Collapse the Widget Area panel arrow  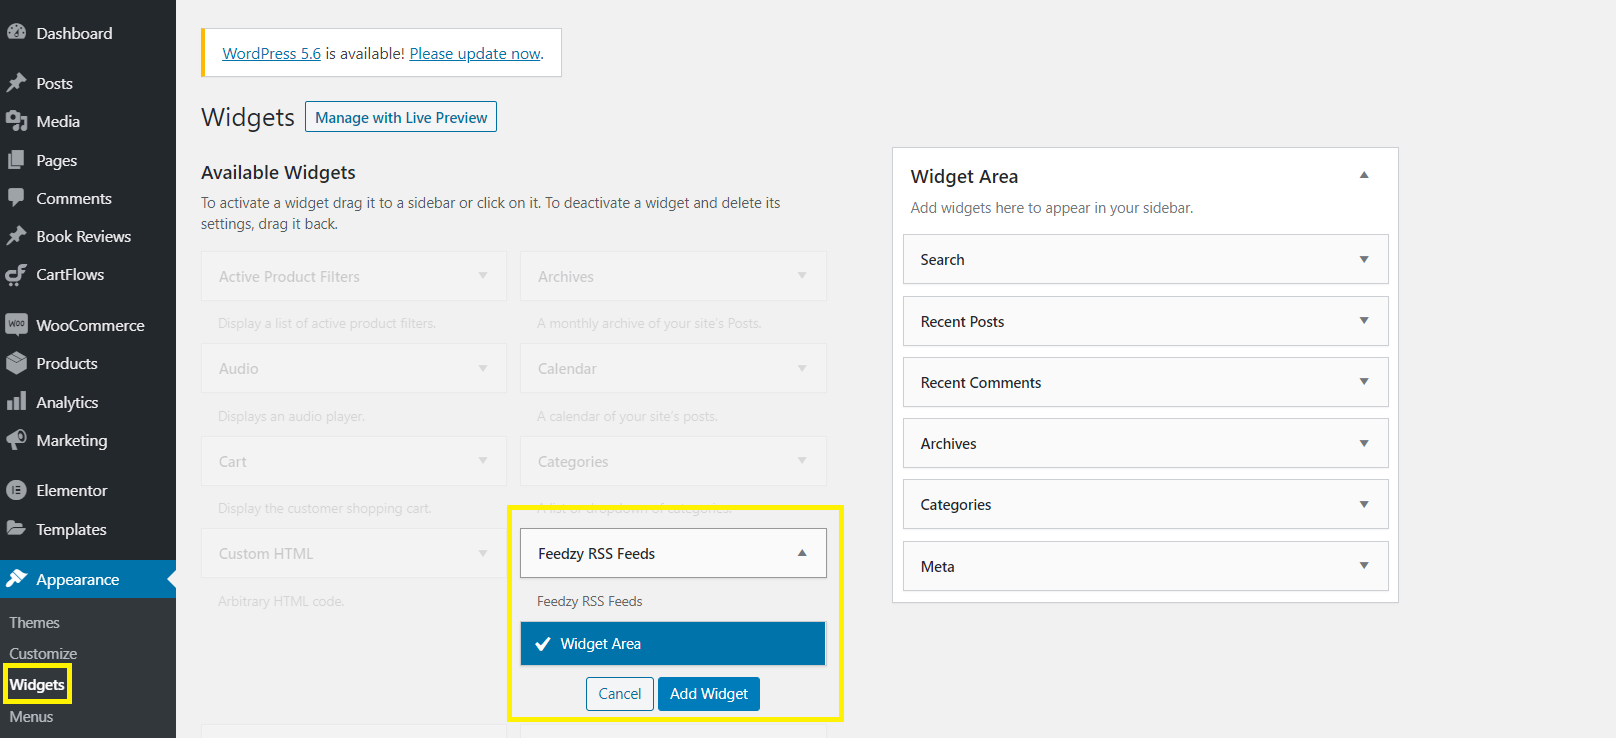pyautogui.click(x=1364, y=175)
